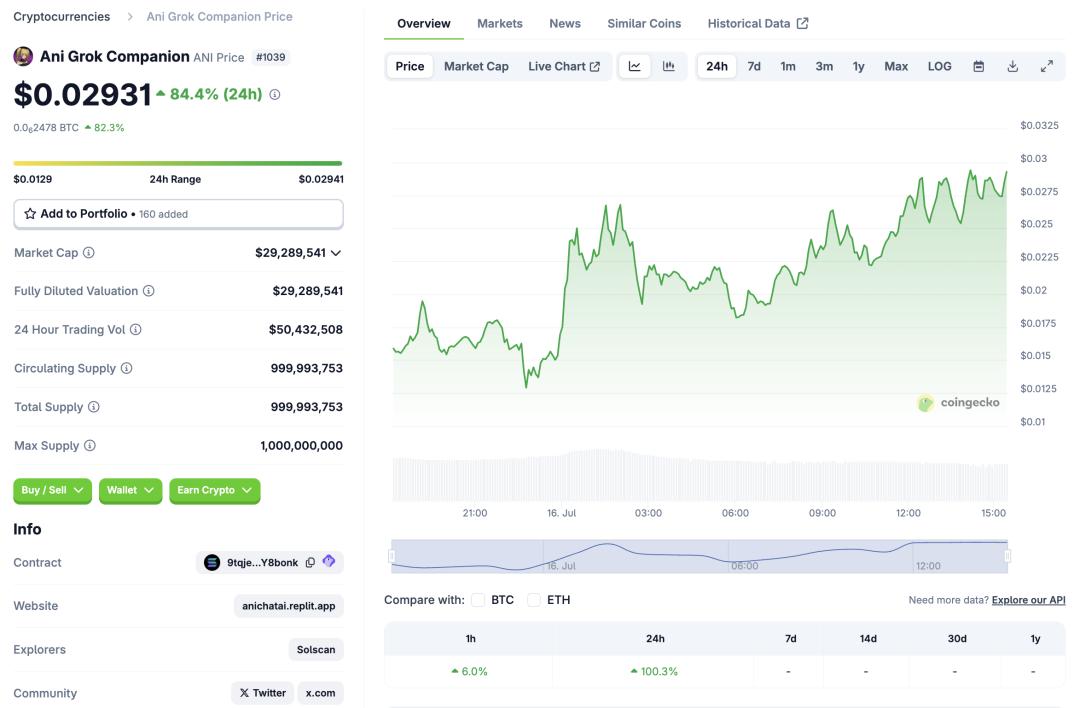Expand Market Cap value chevron
The width and height of the screenshot is (1080, 708).
pos(335,253)
